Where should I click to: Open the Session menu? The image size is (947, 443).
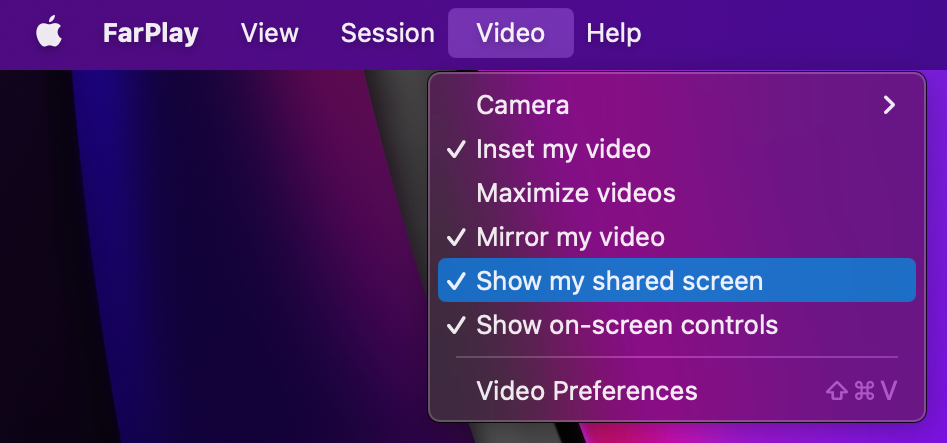pos(387,33)
